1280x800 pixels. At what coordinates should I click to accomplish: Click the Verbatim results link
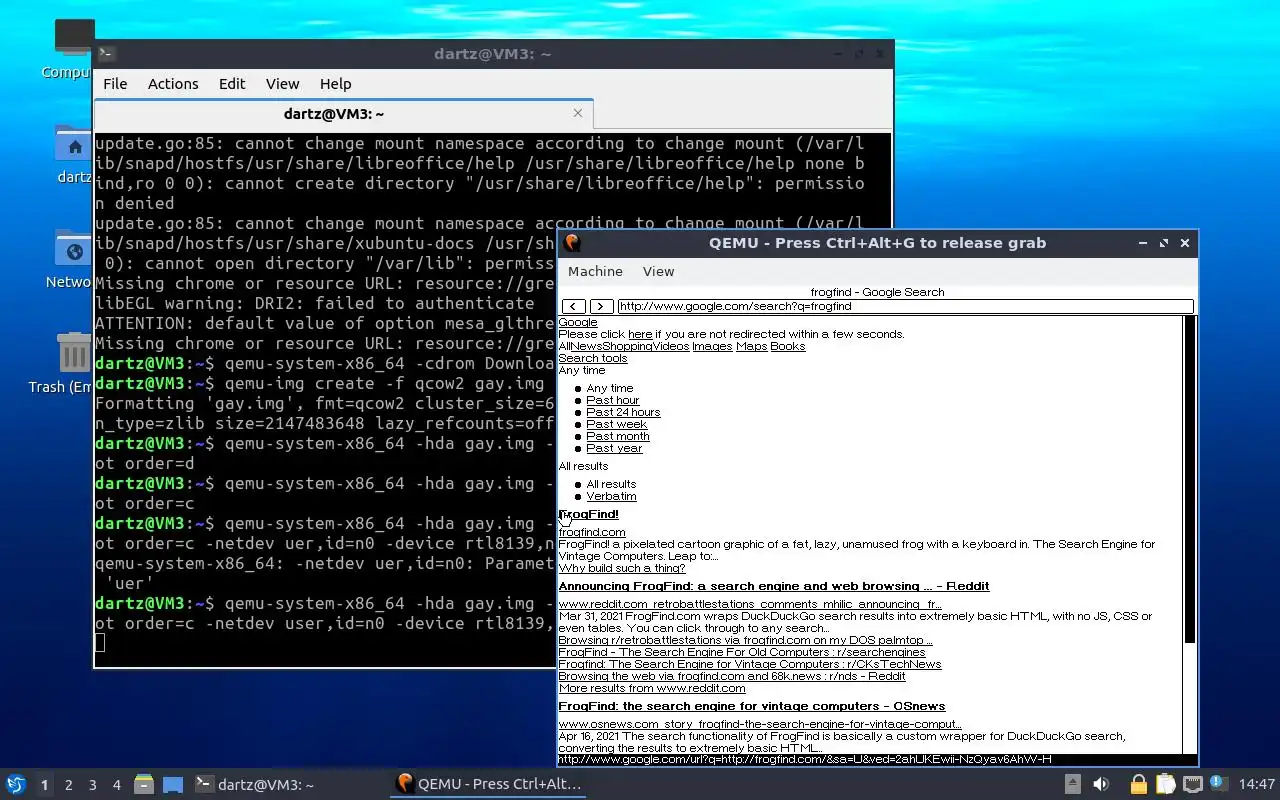(x=611, y=496)
